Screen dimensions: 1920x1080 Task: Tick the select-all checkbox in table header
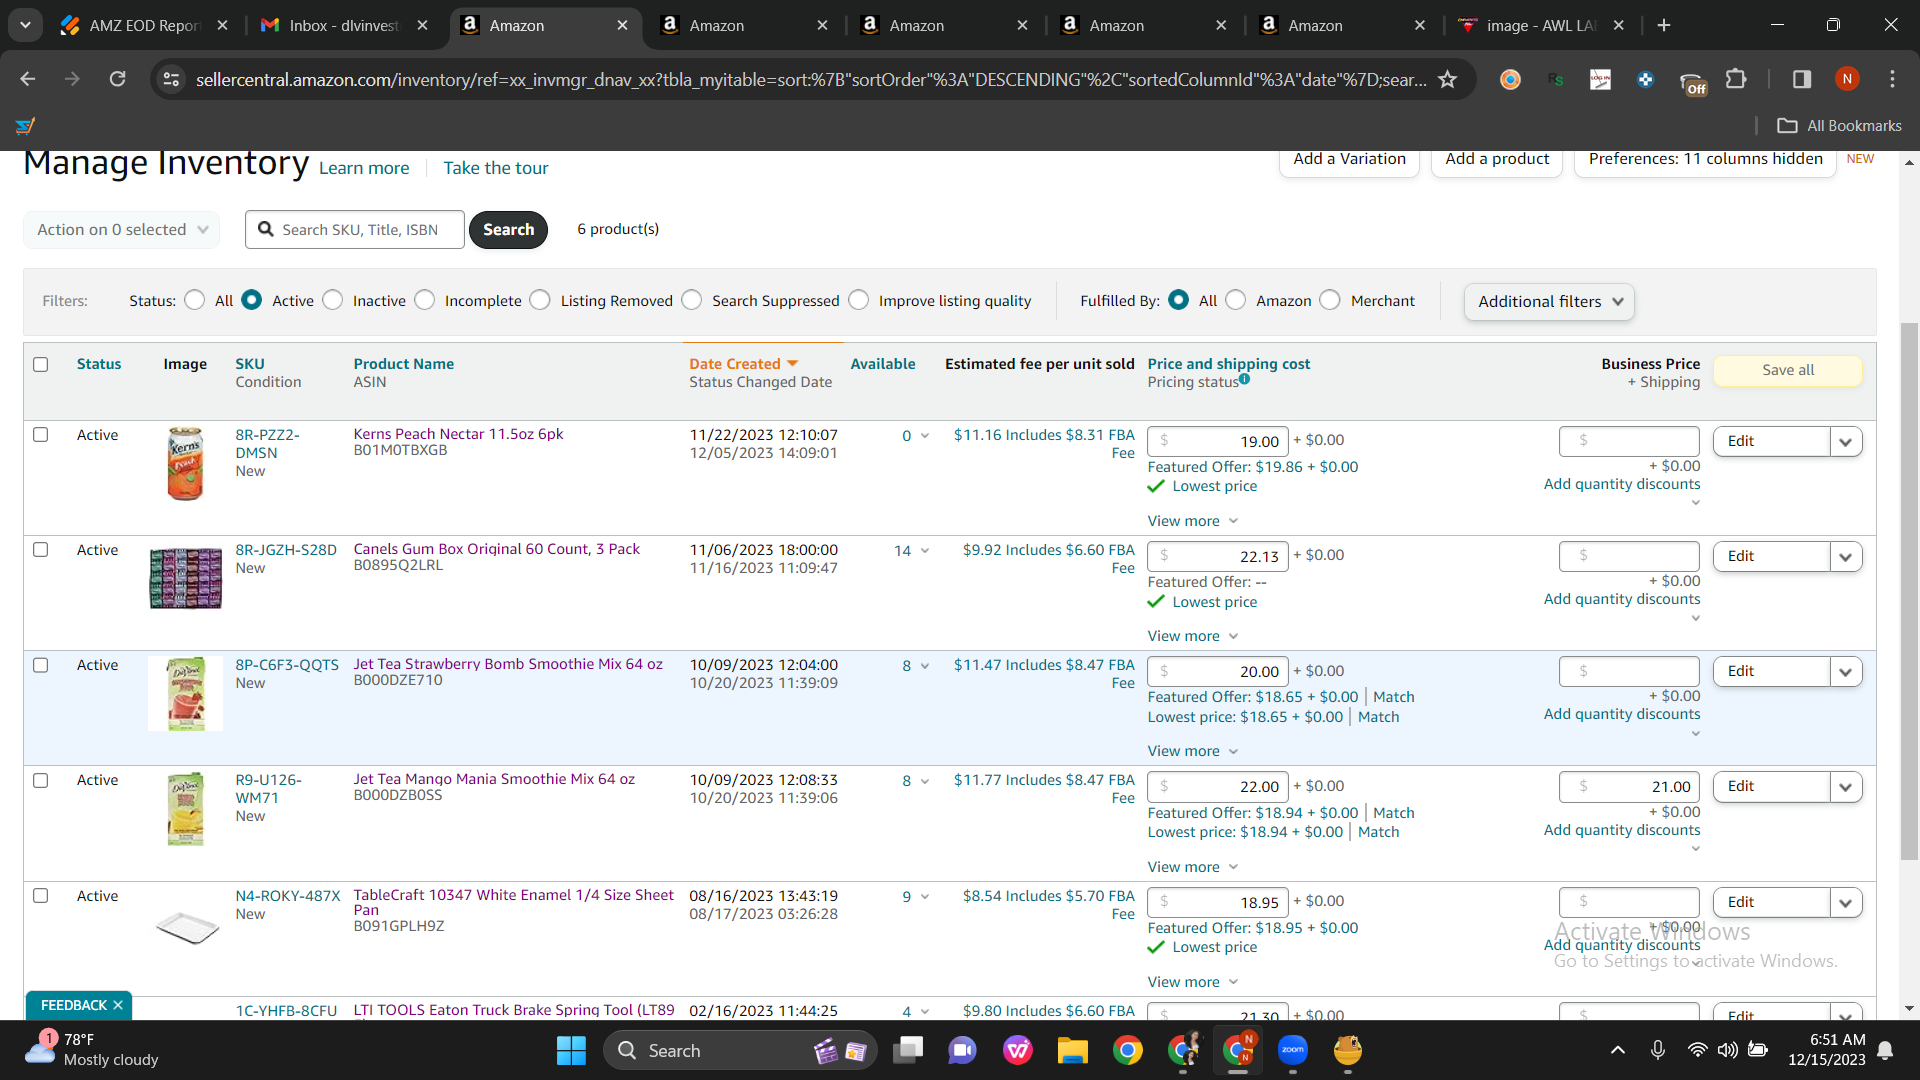pos(41,364)
